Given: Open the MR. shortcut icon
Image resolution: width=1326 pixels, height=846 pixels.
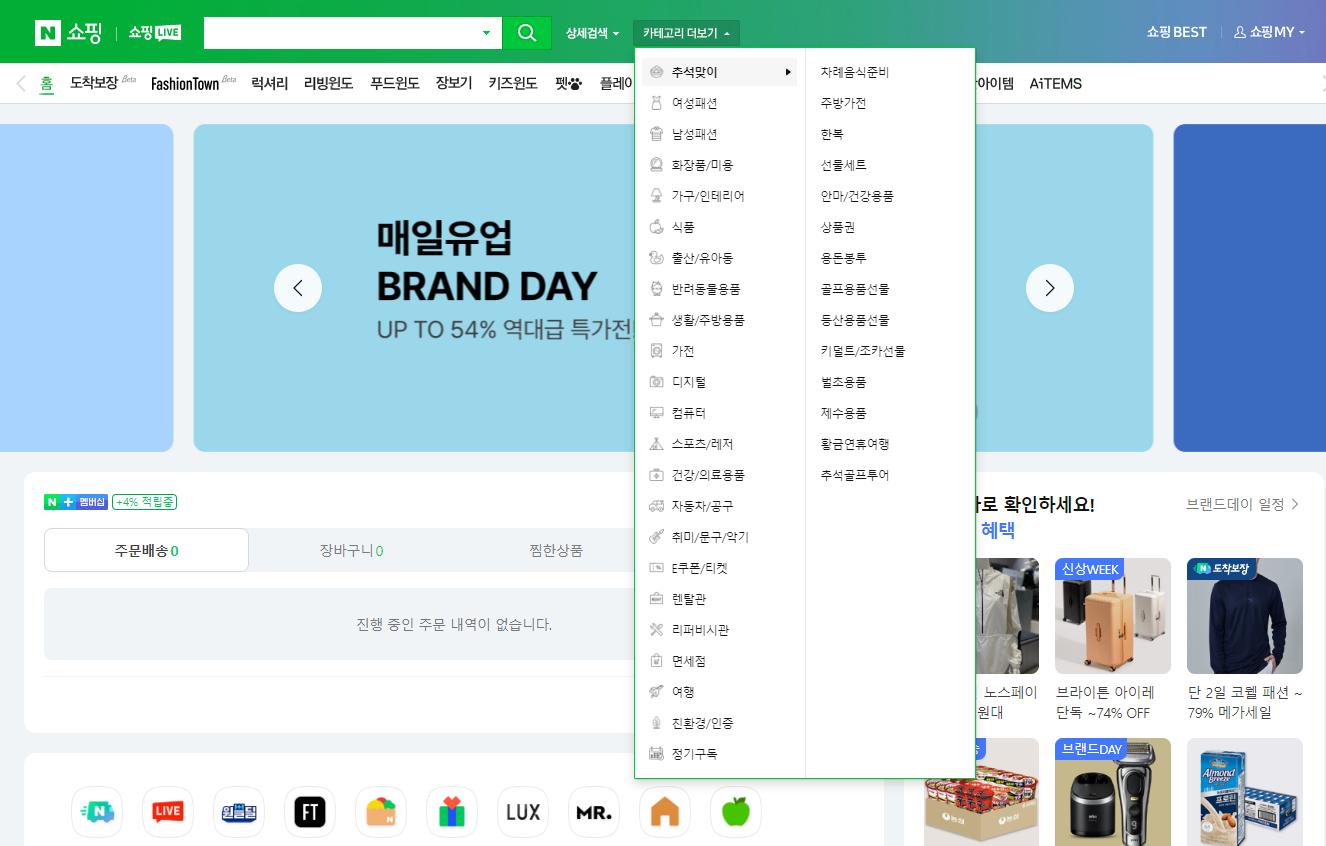Looking at the screenshot, I should click(x=594, y=812).
